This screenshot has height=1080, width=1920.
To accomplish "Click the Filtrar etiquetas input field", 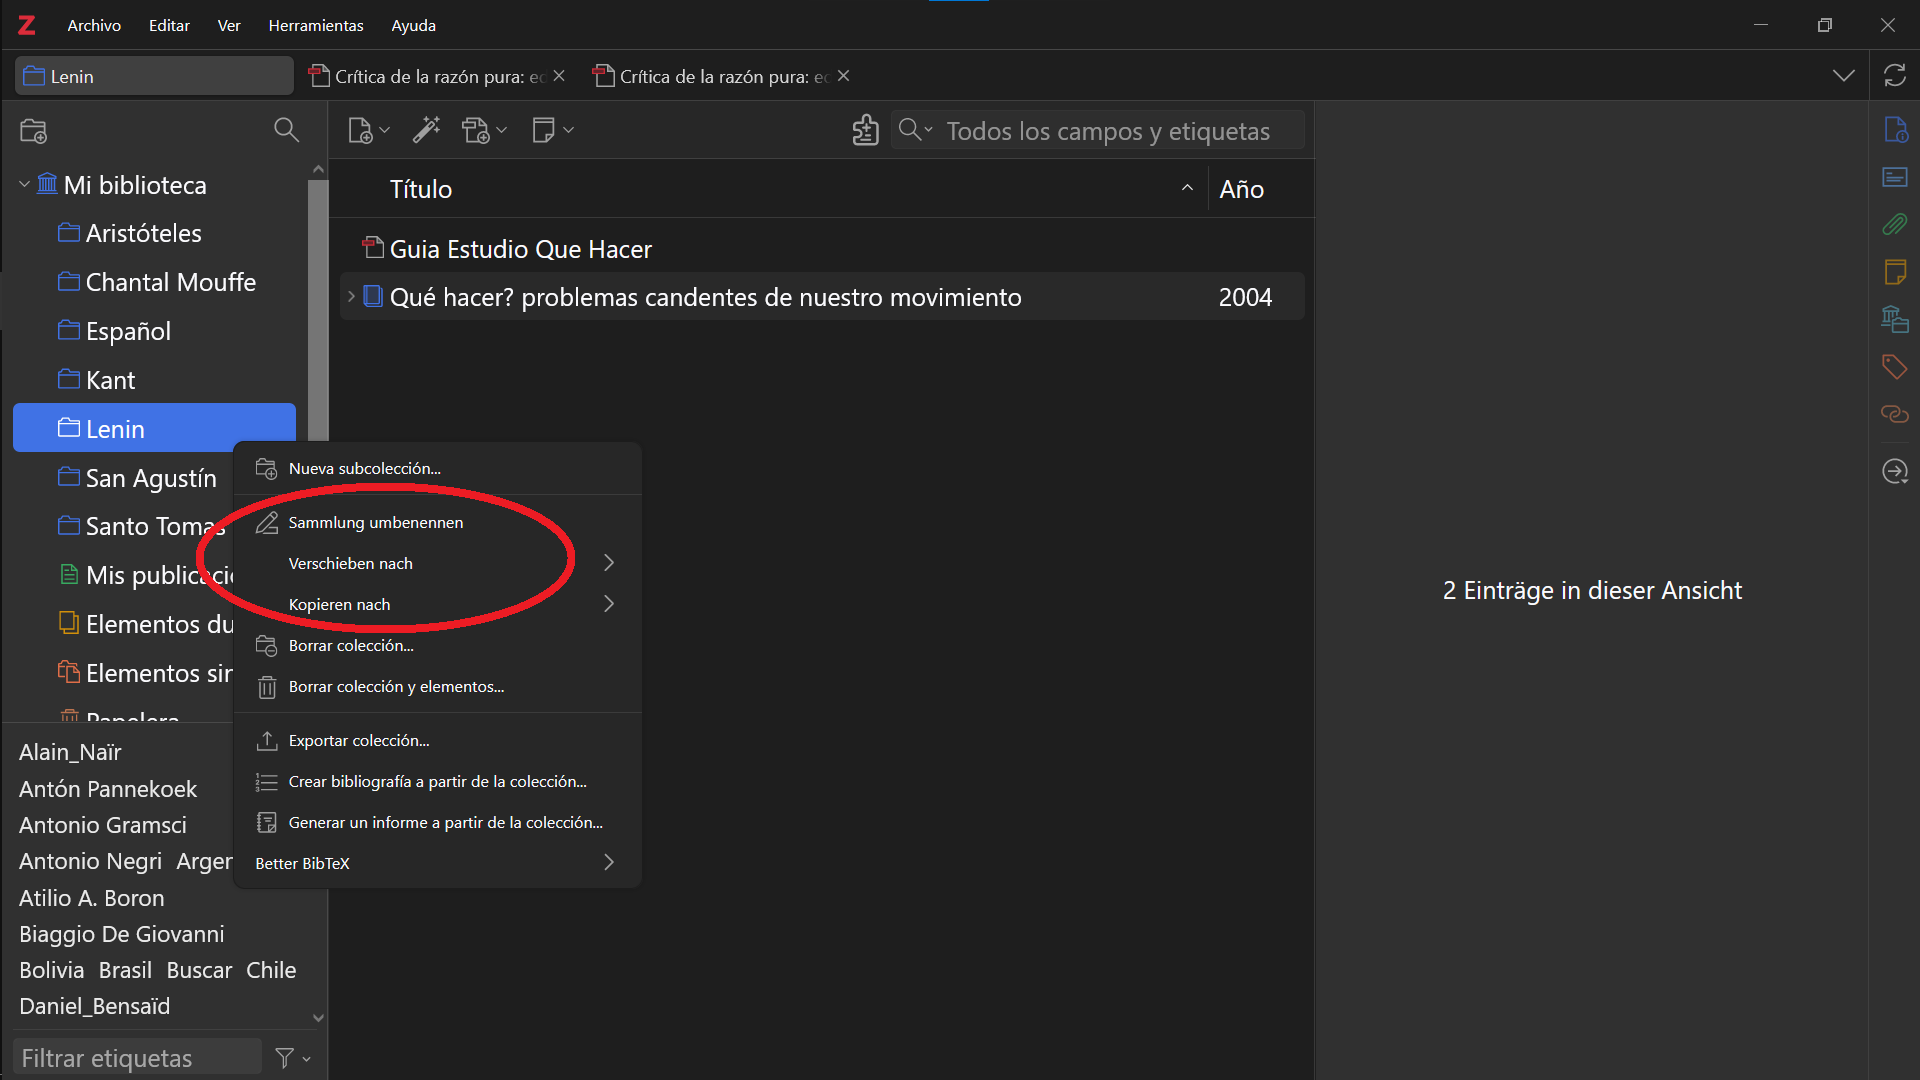I will click(137, 1058).
